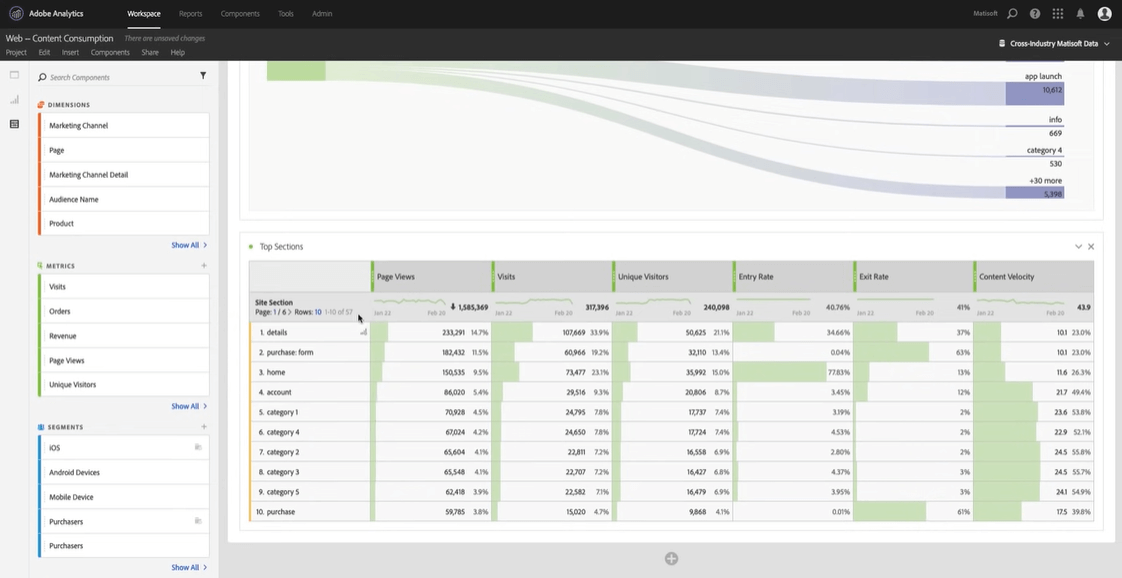Select the Revenue metric component

pyautogui.click(x=123, y=335)
